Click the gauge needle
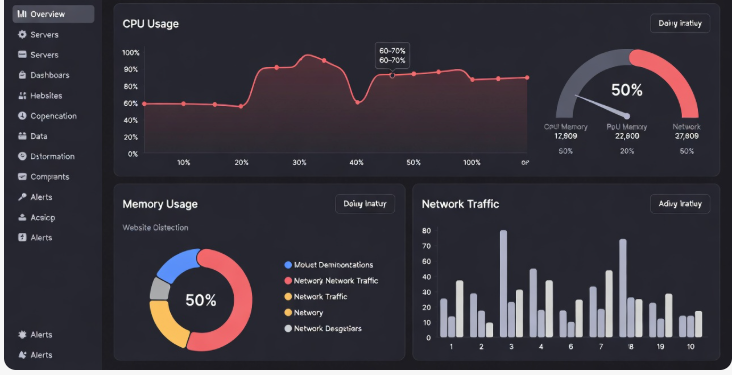This screenshot has width=732, height=375. [x=602, y=106]
